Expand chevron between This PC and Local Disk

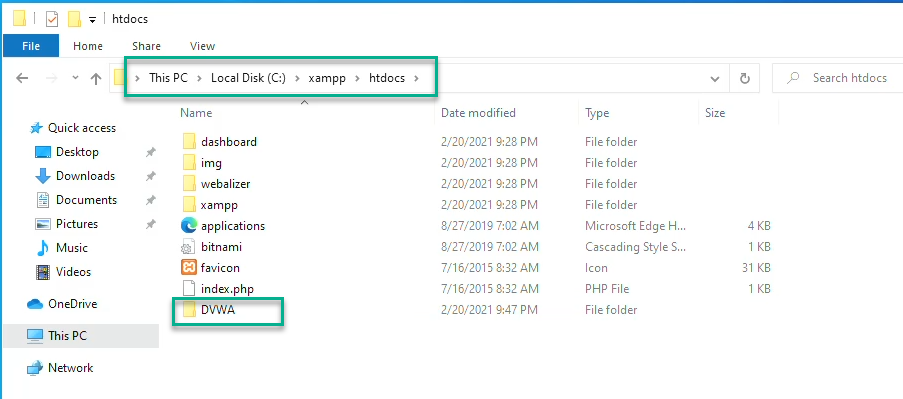pyautogui.click(x=199, y=78)
